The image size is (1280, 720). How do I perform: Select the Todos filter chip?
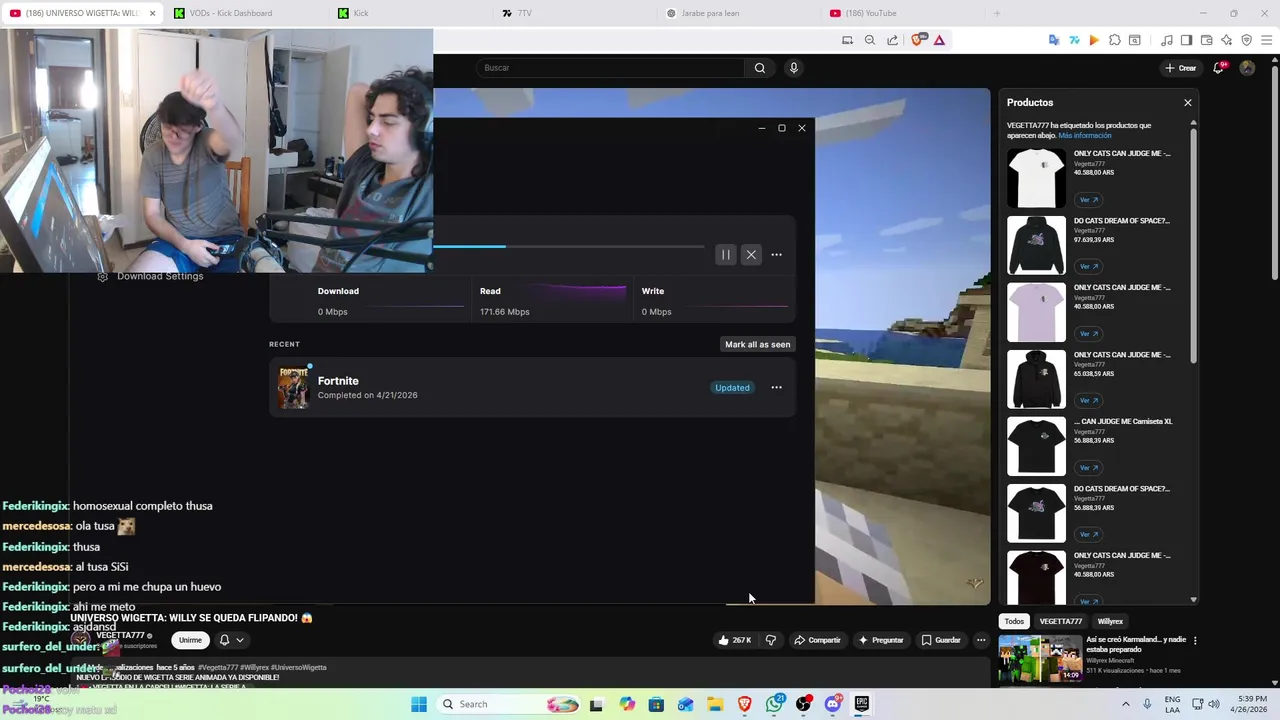[x=1014, y=621]
